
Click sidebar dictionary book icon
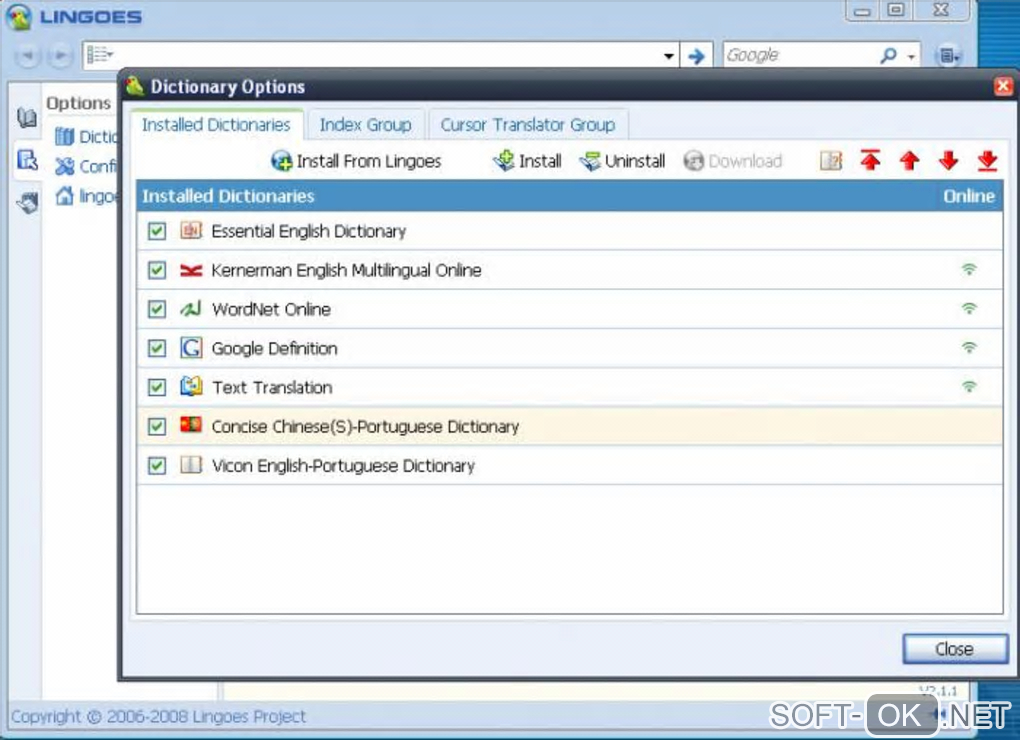click(27, 118)
